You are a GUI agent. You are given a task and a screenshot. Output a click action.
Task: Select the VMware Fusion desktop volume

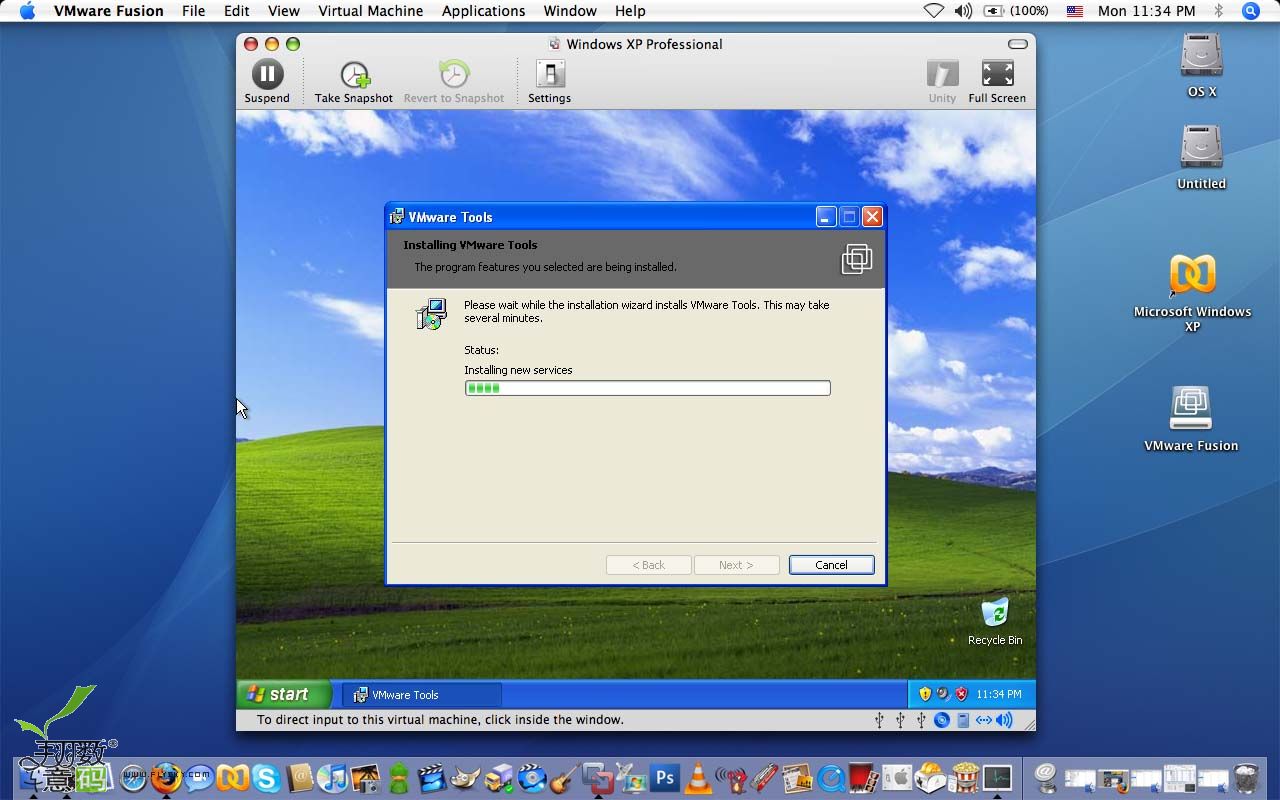click(x=1191, y=419)
